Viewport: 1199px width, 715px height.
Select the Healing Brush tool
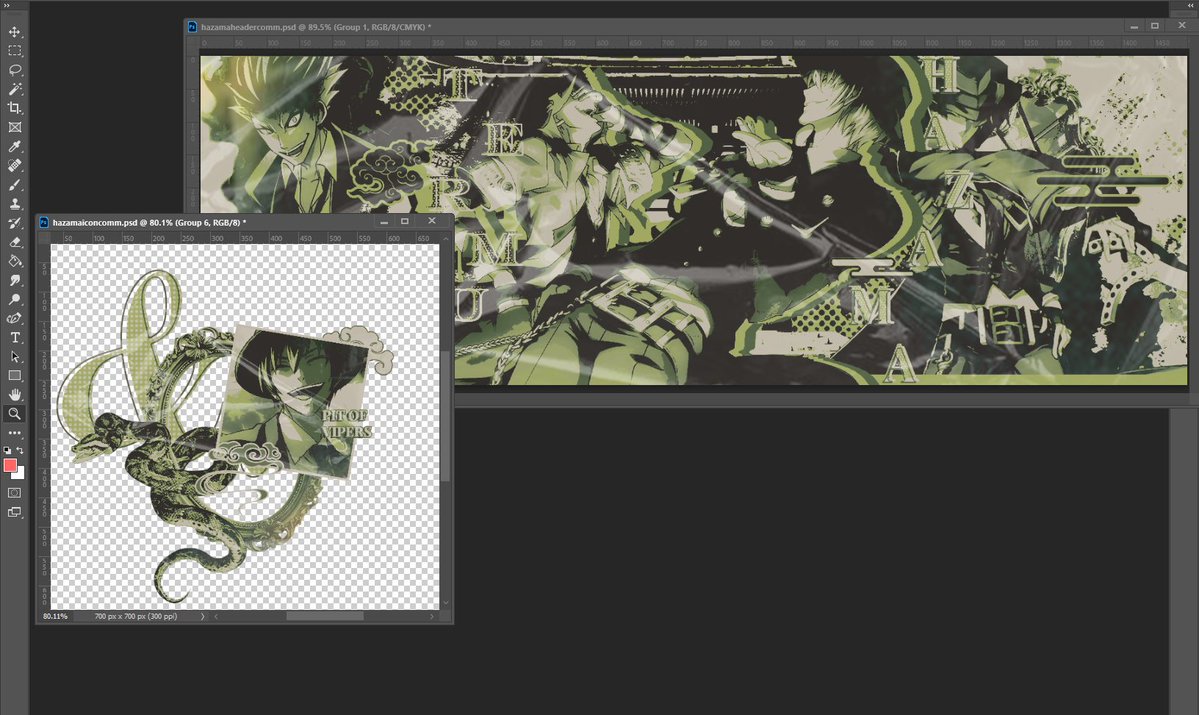15,166
